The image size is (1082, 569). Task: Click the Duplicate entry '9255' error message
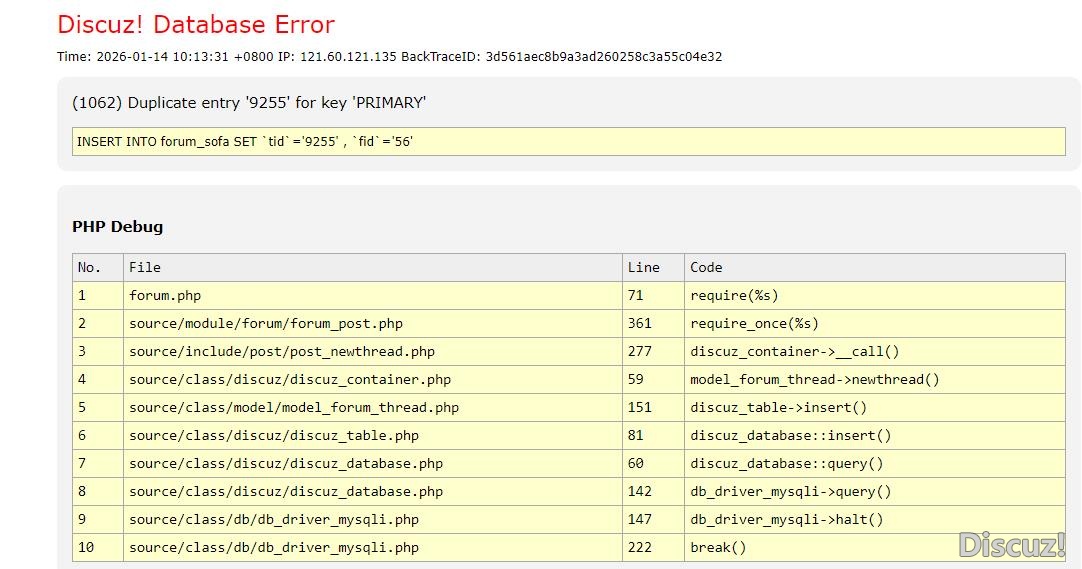(x=249, y=103)
